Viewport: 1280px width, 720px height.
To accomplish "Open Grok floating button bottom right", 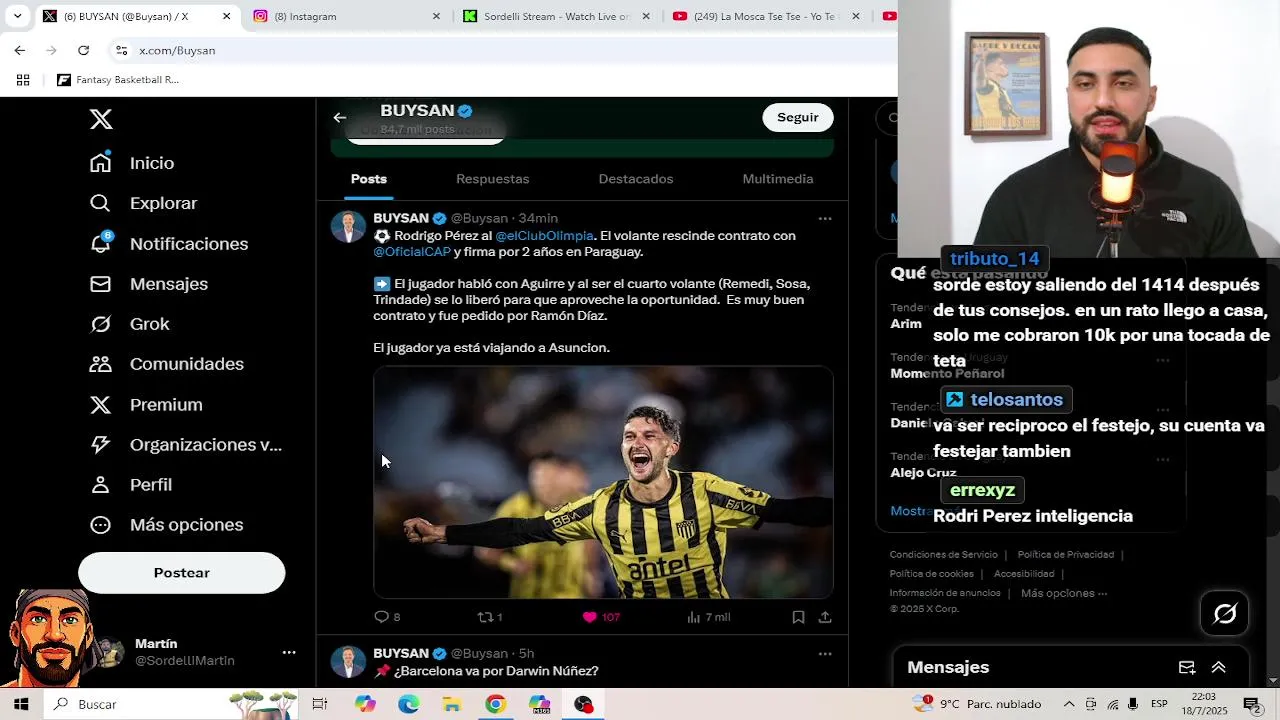I will click(1225, 613).
